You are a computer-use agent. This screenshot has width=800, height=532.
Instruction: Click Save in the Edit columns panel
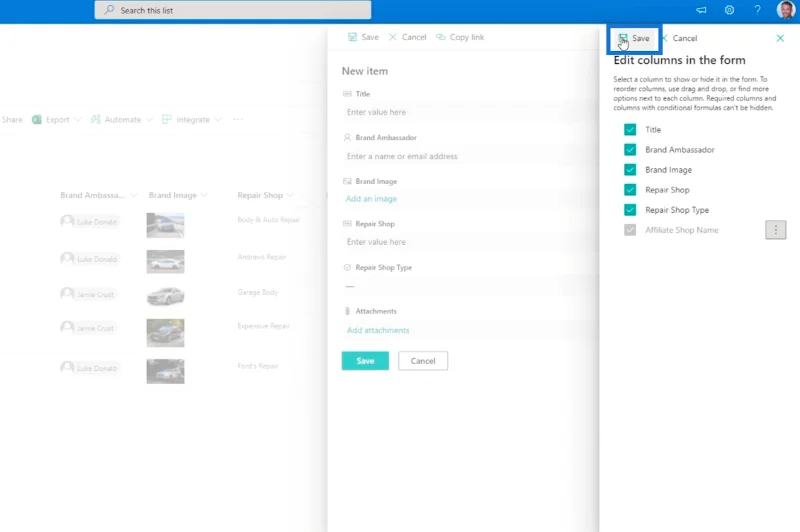[634, 38]
